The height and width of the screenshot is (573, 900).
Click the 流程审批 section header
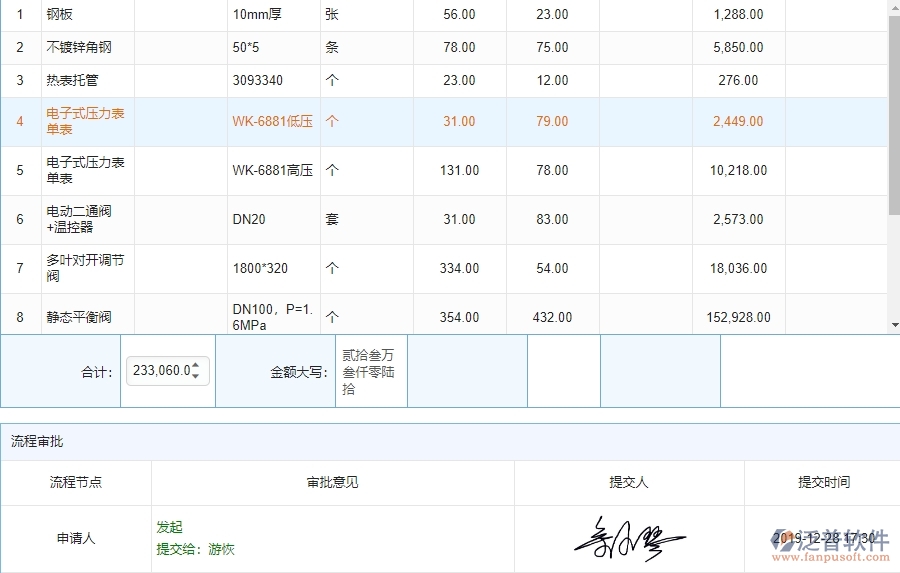pyautogui.click(x=38, y=442)
